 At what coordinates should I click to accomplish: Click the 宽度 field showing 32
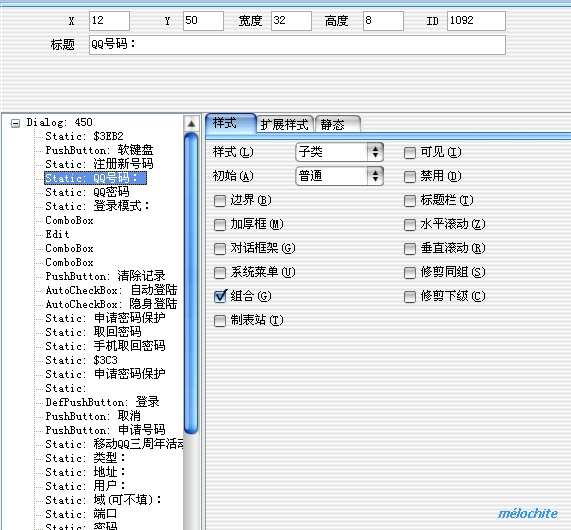coord(291,21)
